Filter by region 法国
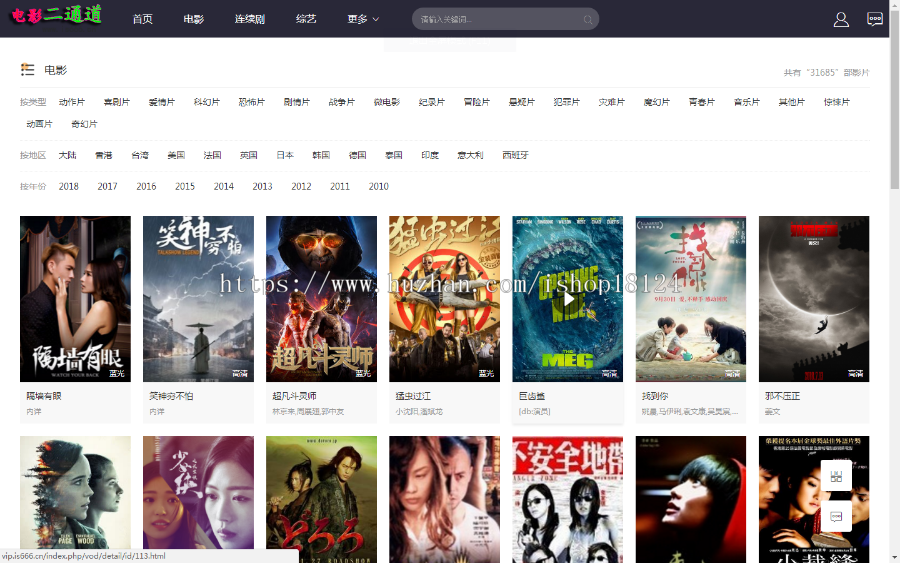 [212, 156]
